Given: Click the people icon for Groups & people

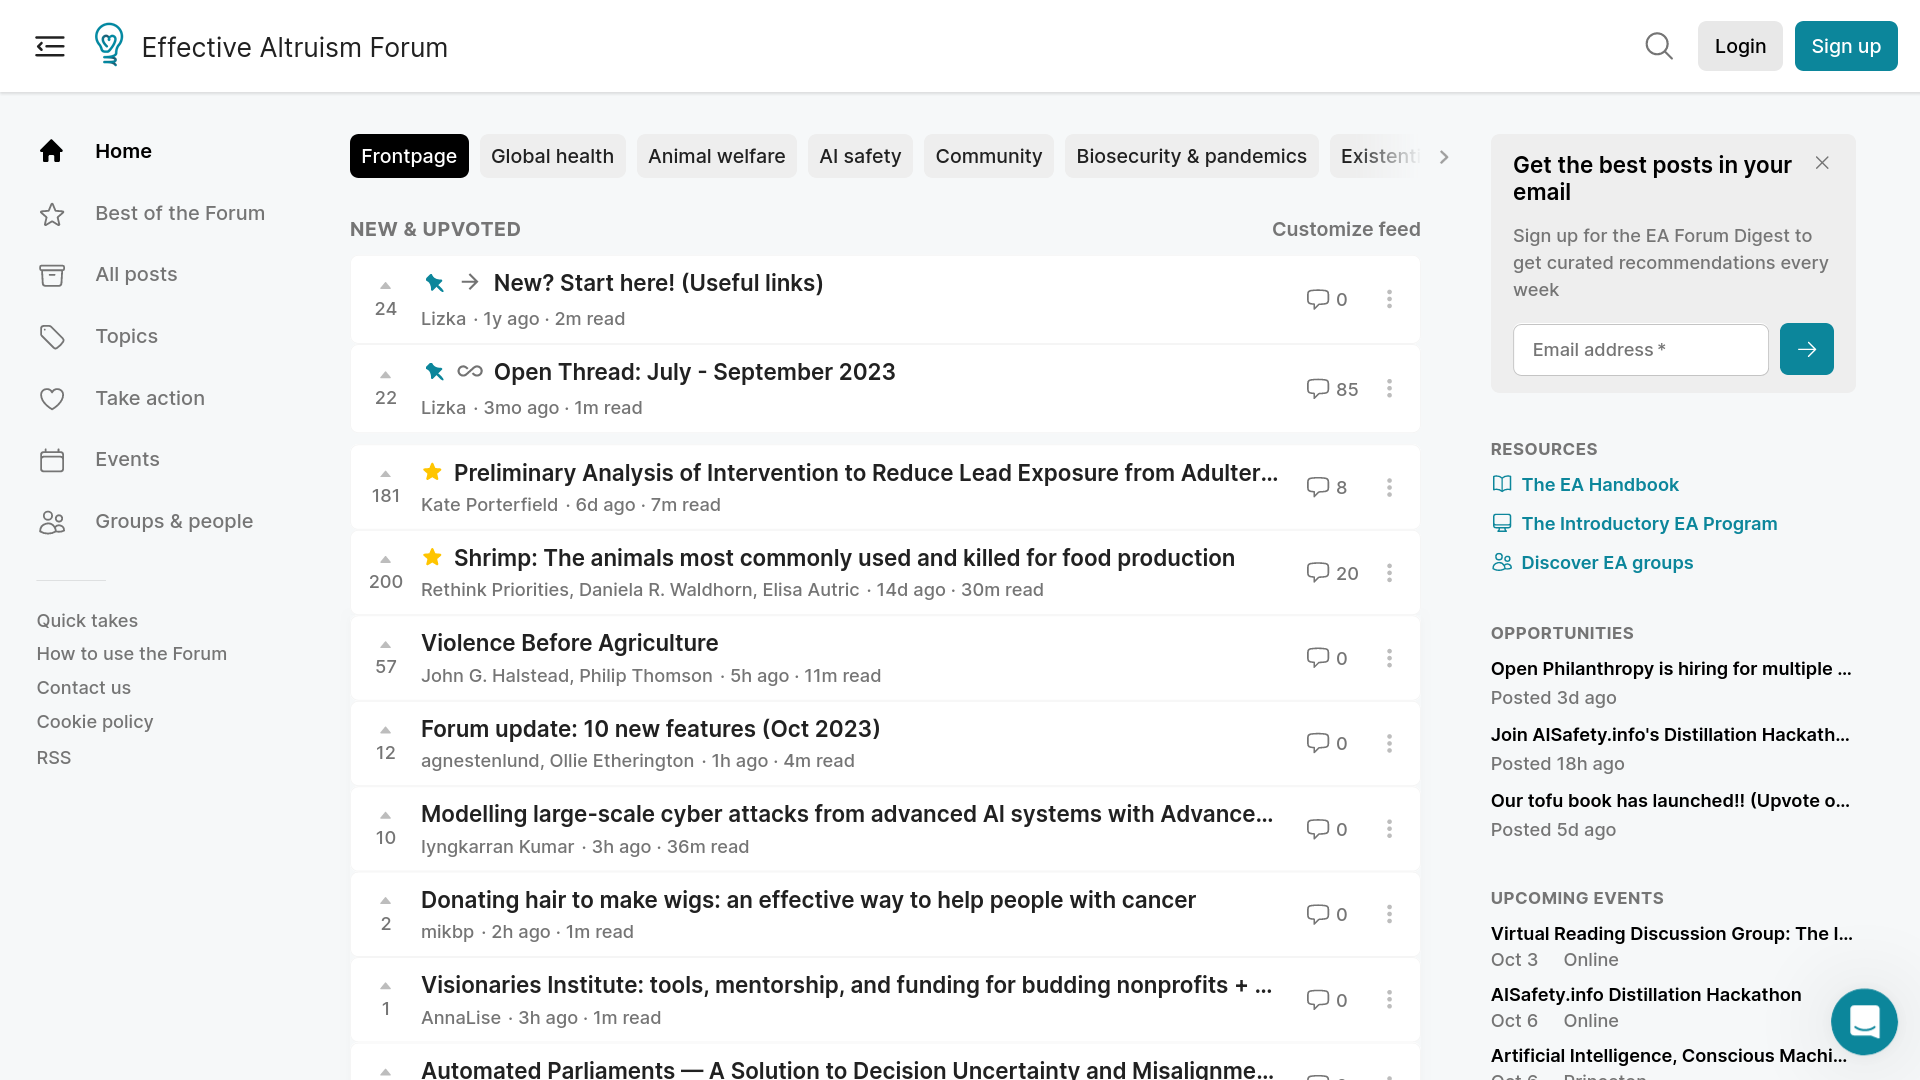Looking at the screenshot, I should coord(52,522).
